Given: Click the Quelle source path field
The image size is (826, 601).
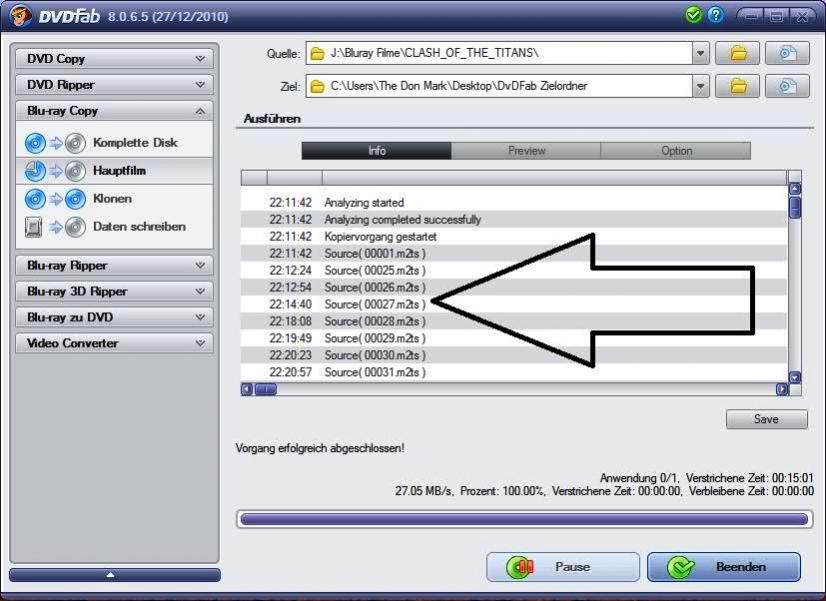Looking at the screenshot, I should point(499,53).
